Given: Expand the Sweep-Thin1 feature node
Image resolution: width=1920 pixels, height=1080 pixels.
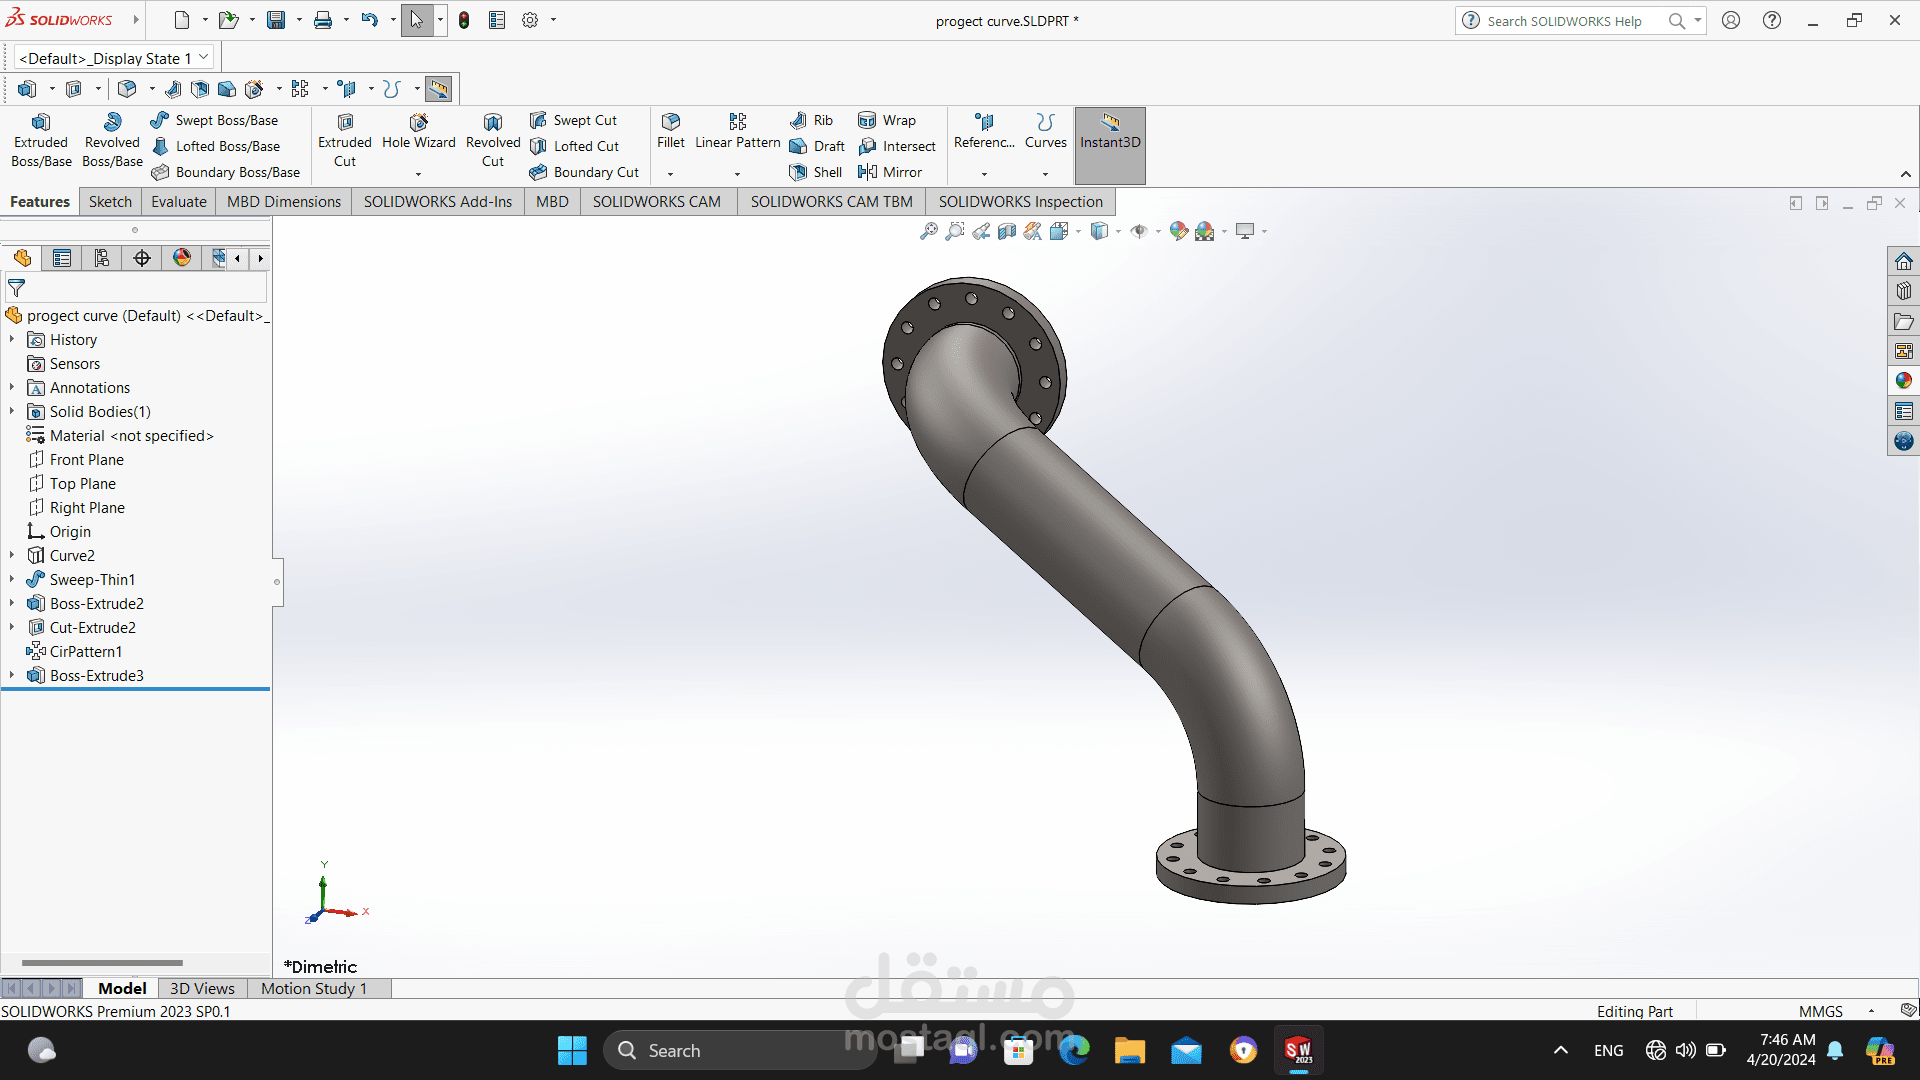Looking at the screenshot, I should (12, 579).
